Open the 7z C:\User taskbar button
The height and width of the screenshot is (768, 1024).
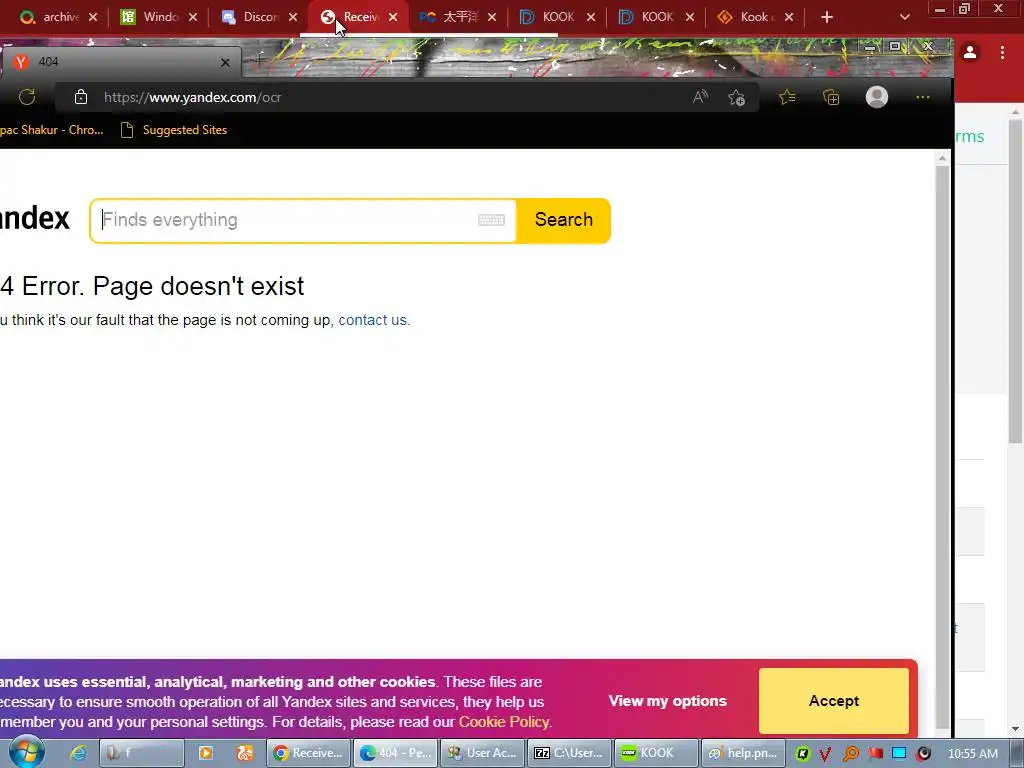click(x=569, y=753)
